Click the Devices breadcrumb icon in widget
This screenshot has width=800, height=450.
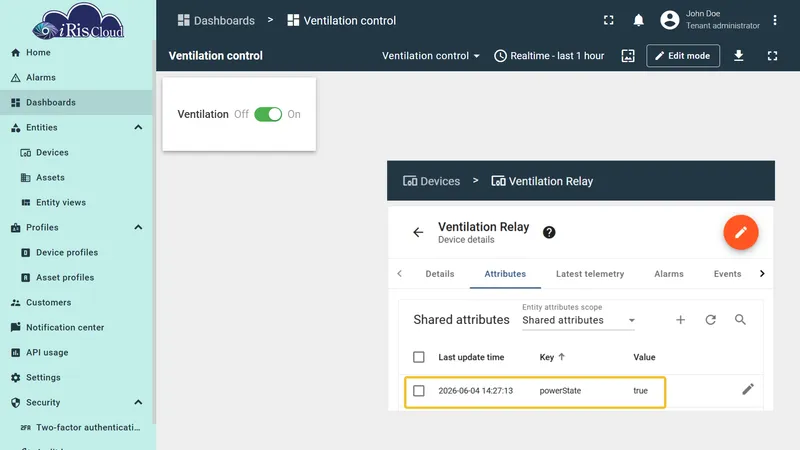point(410,181)
